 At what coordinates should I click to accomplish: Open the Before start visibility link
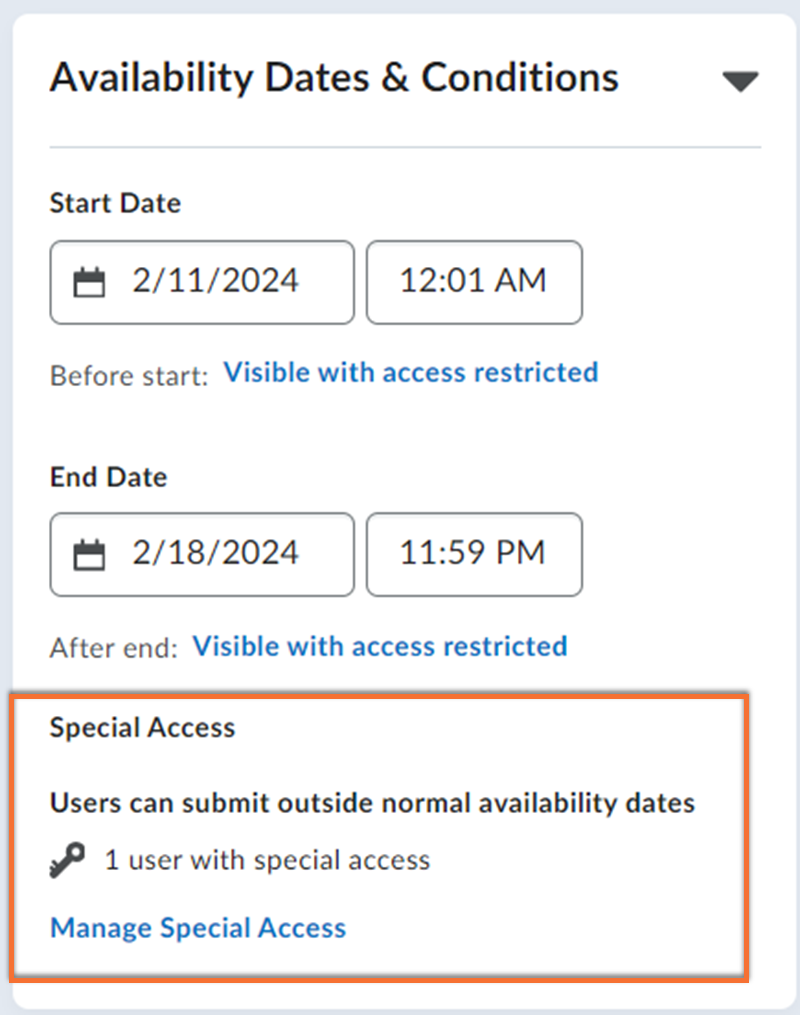pos(410,373)
